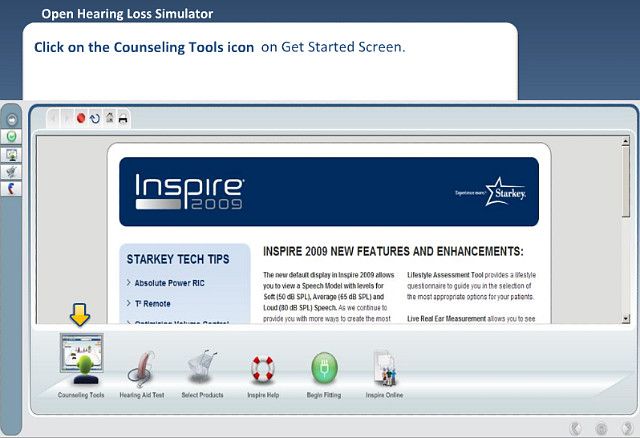This screenshot has height=438, width=640.
Task: Click the green Begin Fitting plug icon
Action: point(324,368)
